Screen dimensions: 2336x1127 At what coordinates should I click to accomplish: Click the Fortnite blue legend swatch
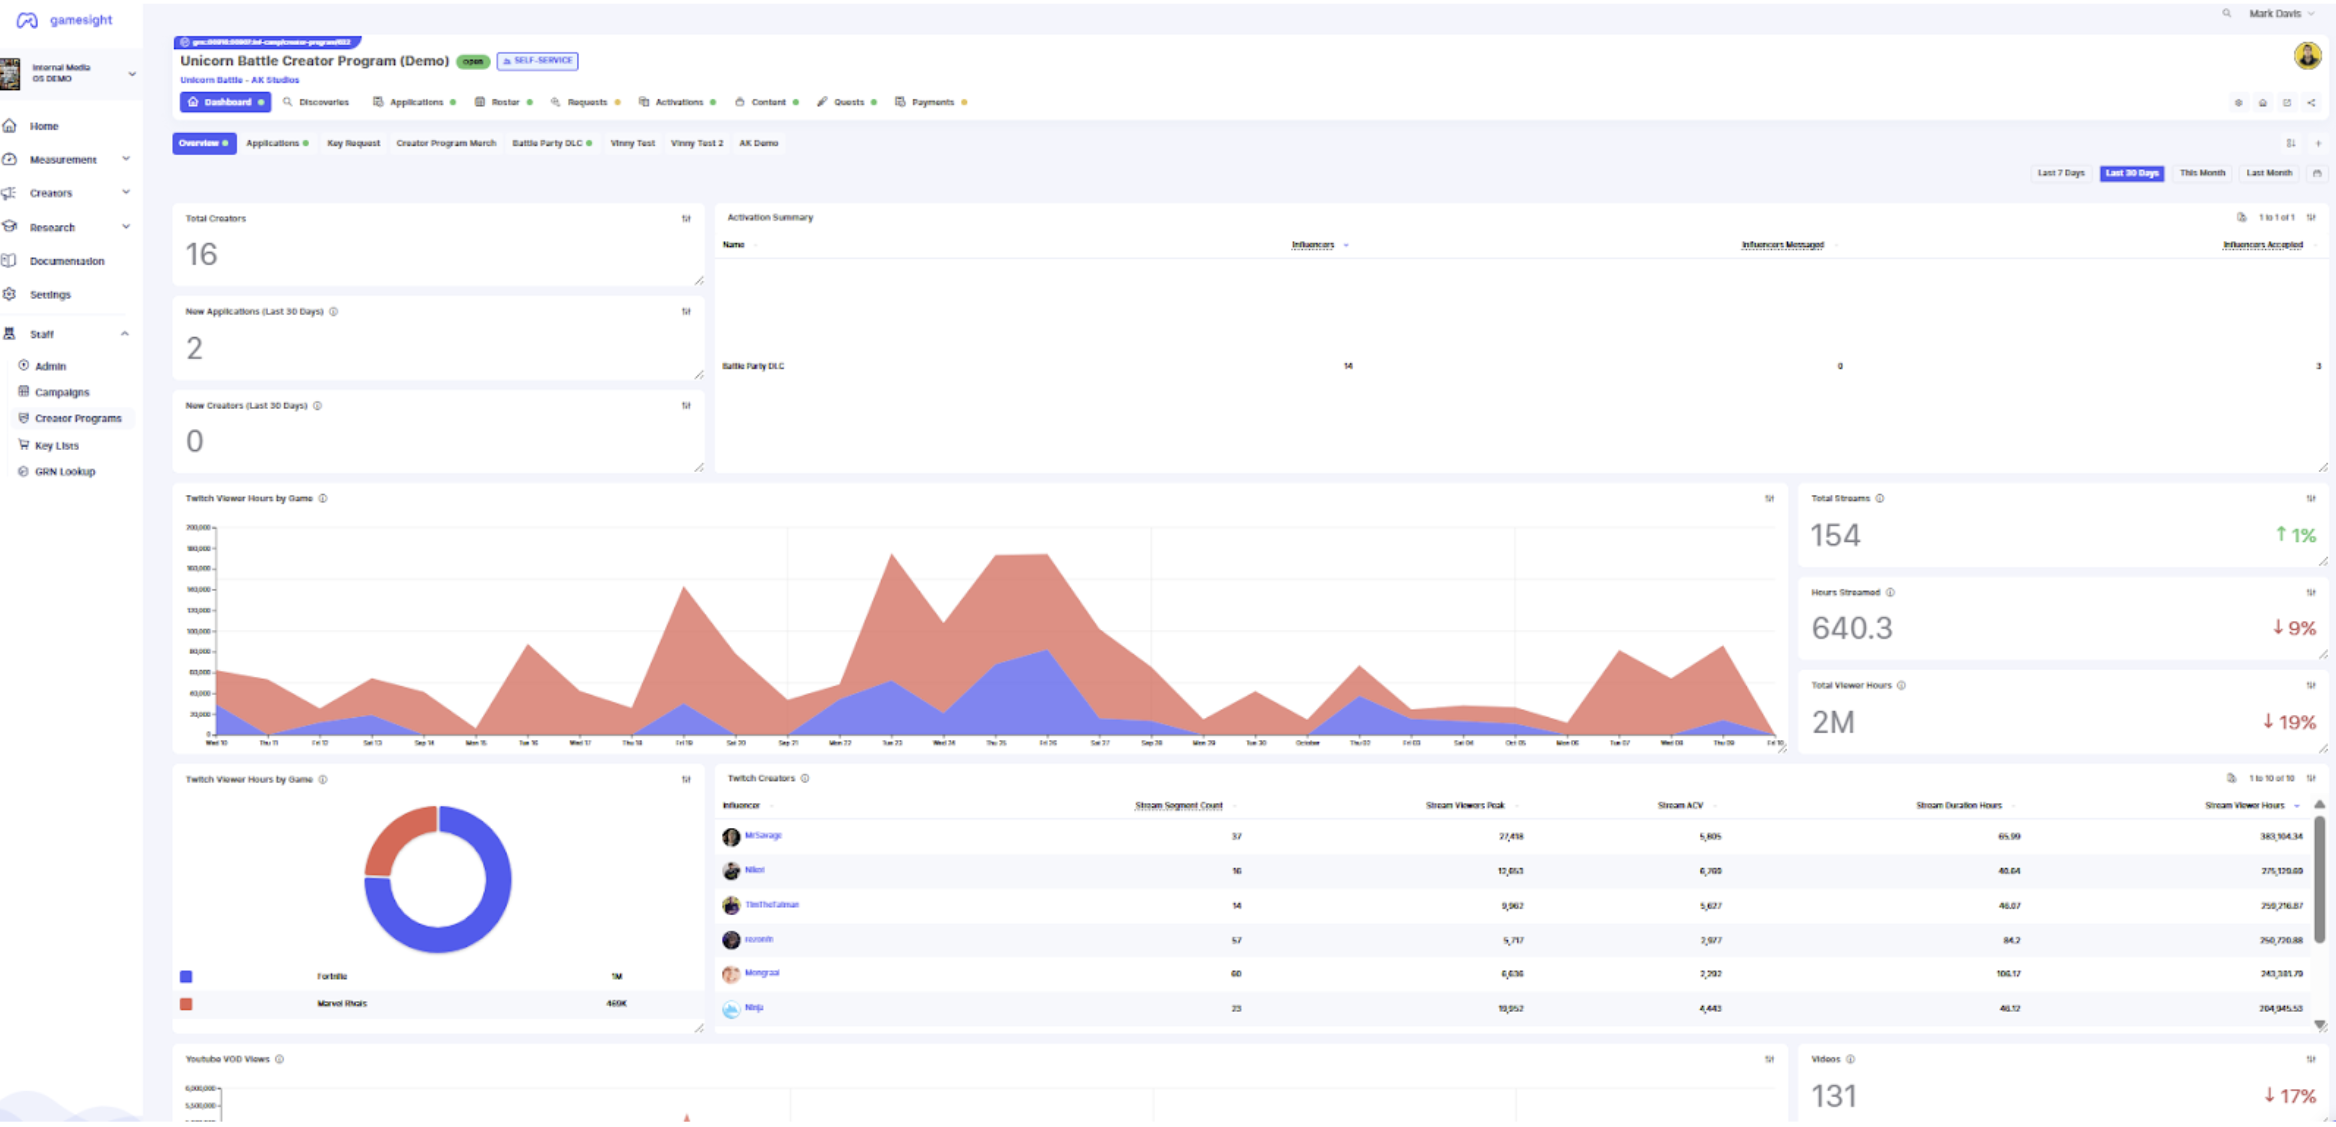186,977
